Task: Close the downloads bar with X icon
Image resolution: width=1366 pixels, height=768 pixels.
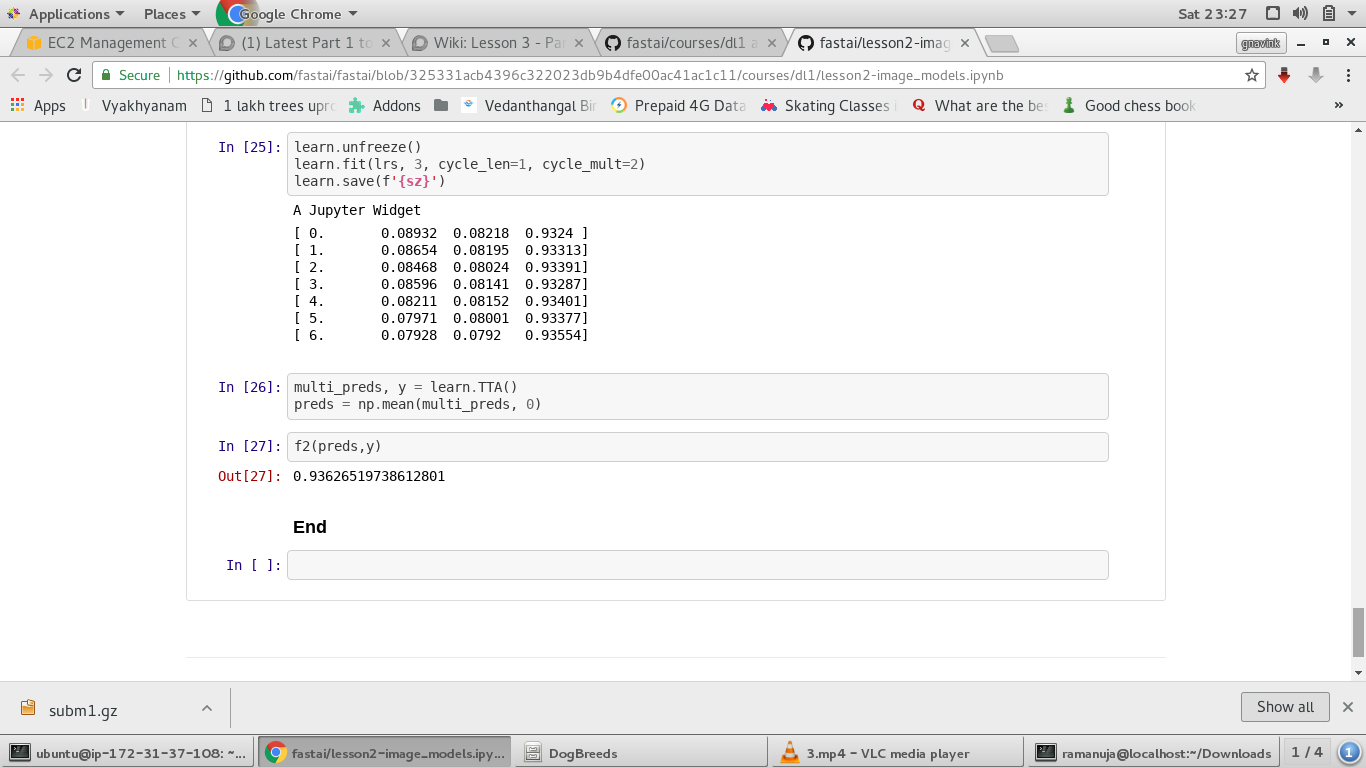Action: tap(1347, 707)
